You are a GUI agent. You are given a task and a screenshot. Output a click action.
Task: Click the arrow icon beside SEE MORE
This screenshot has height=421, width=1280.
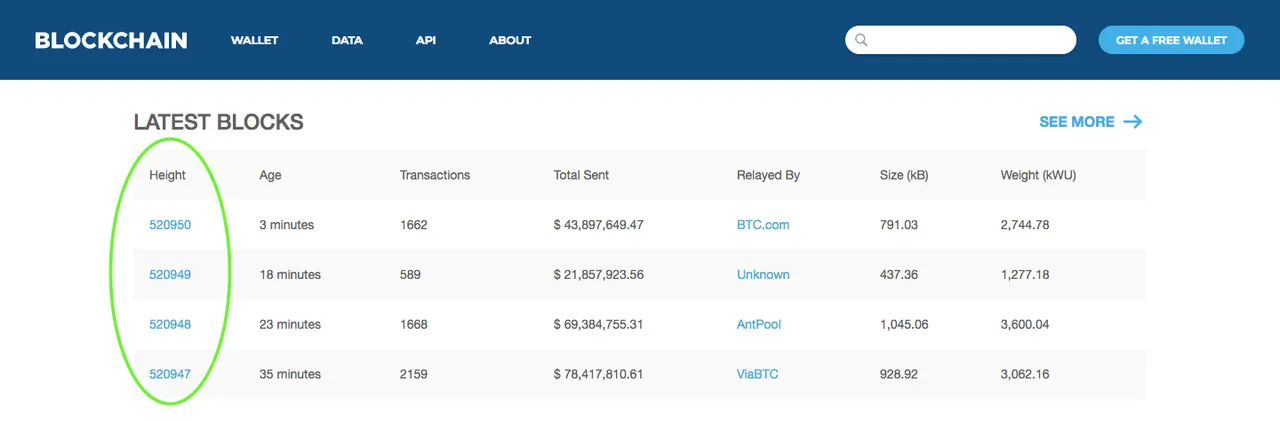(x=1133, y=122)
